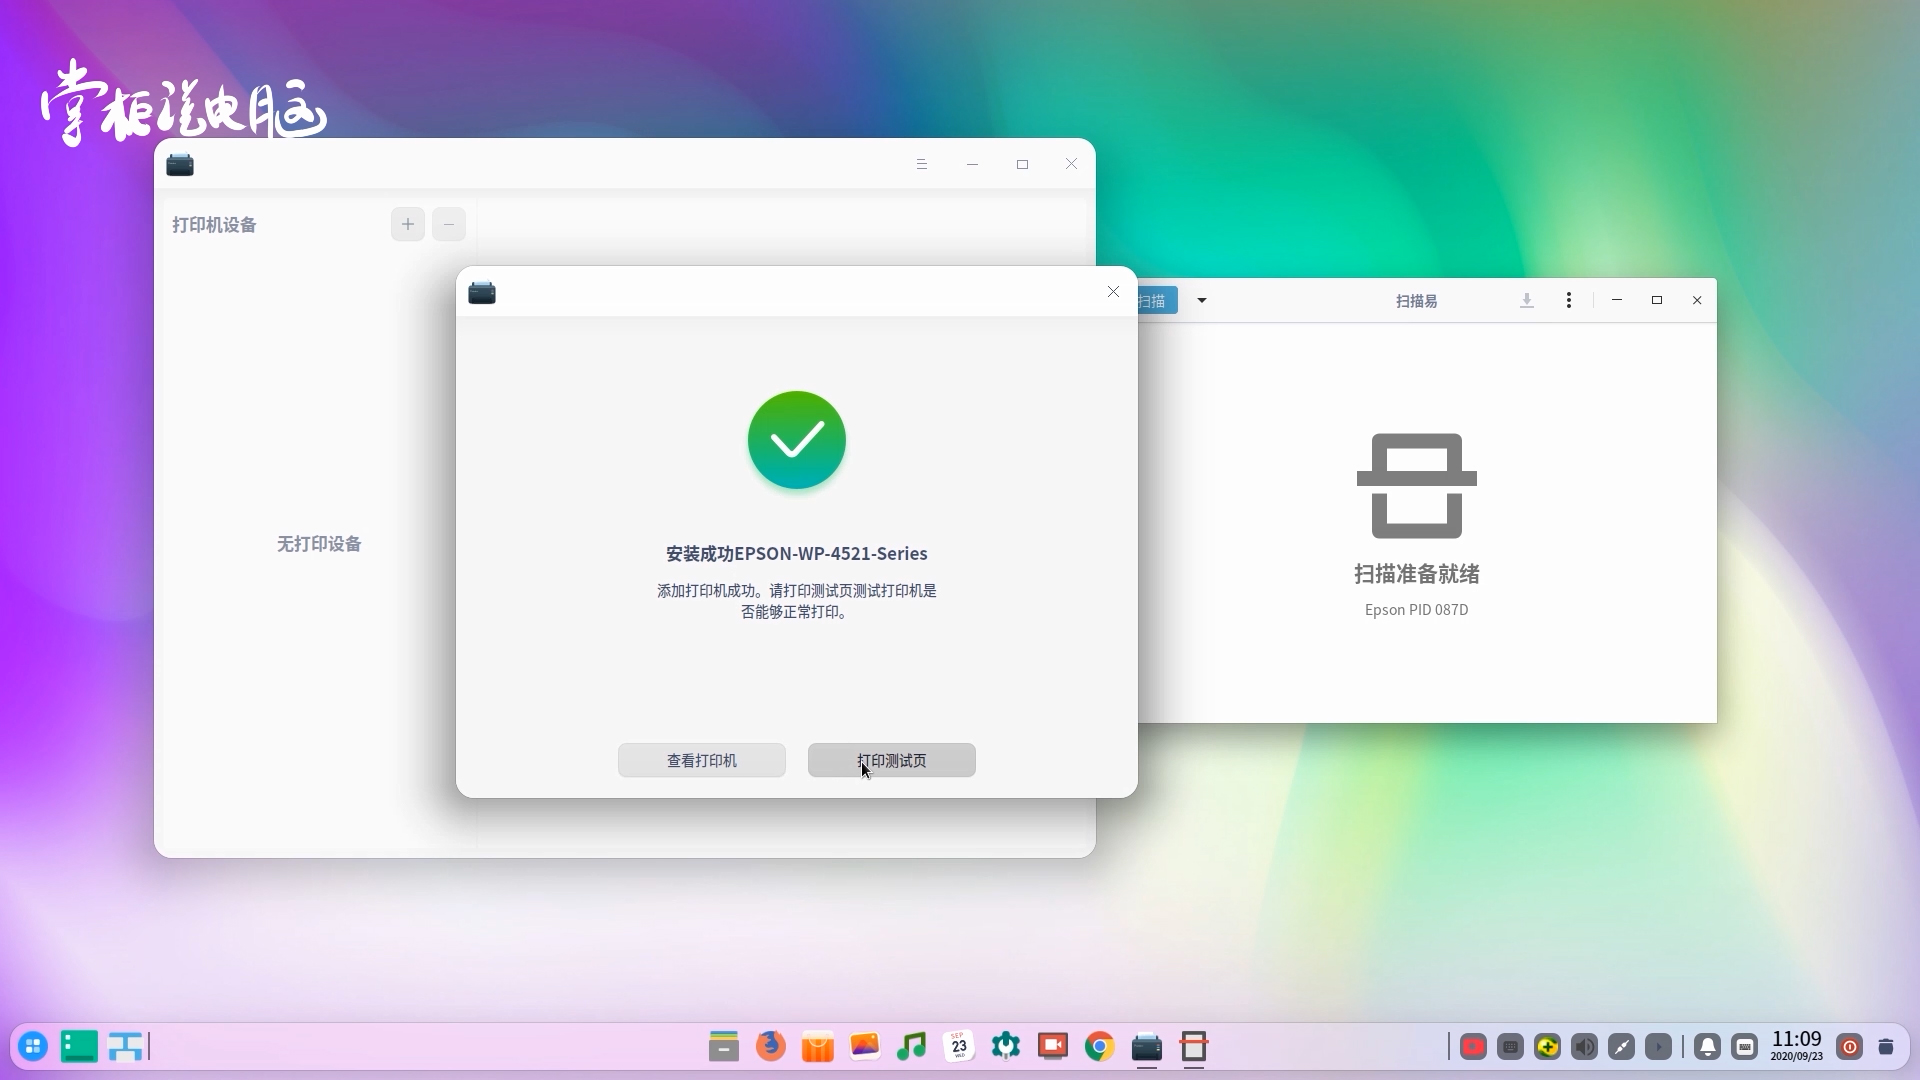1920x1080 pixels.
Task: Open the app store bag icon
Action: (x=817, y=1047)
